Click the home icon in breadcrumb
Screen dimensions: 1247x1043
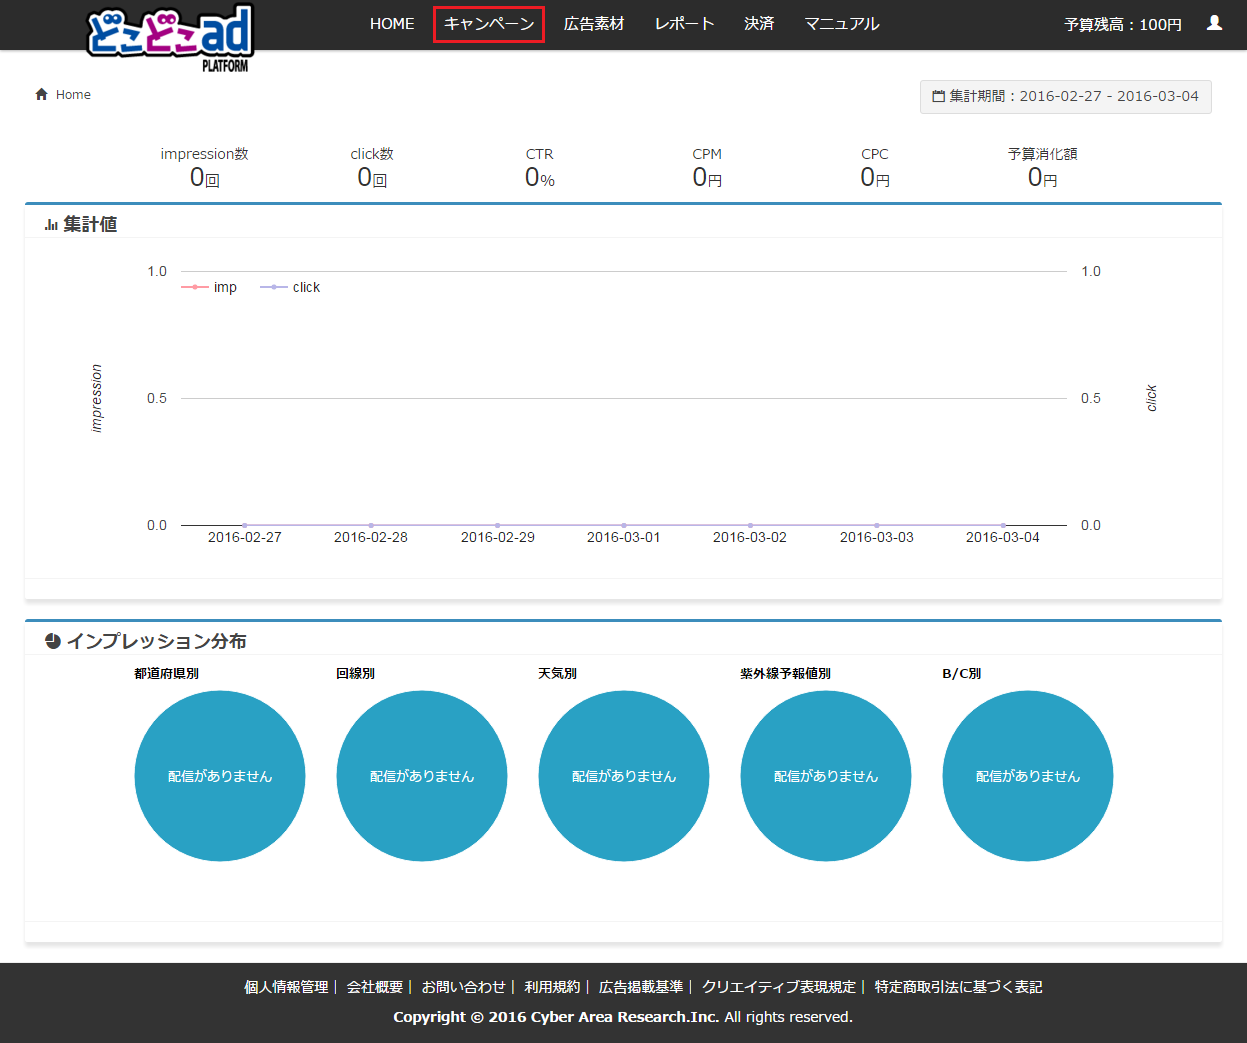pos(42,94)
